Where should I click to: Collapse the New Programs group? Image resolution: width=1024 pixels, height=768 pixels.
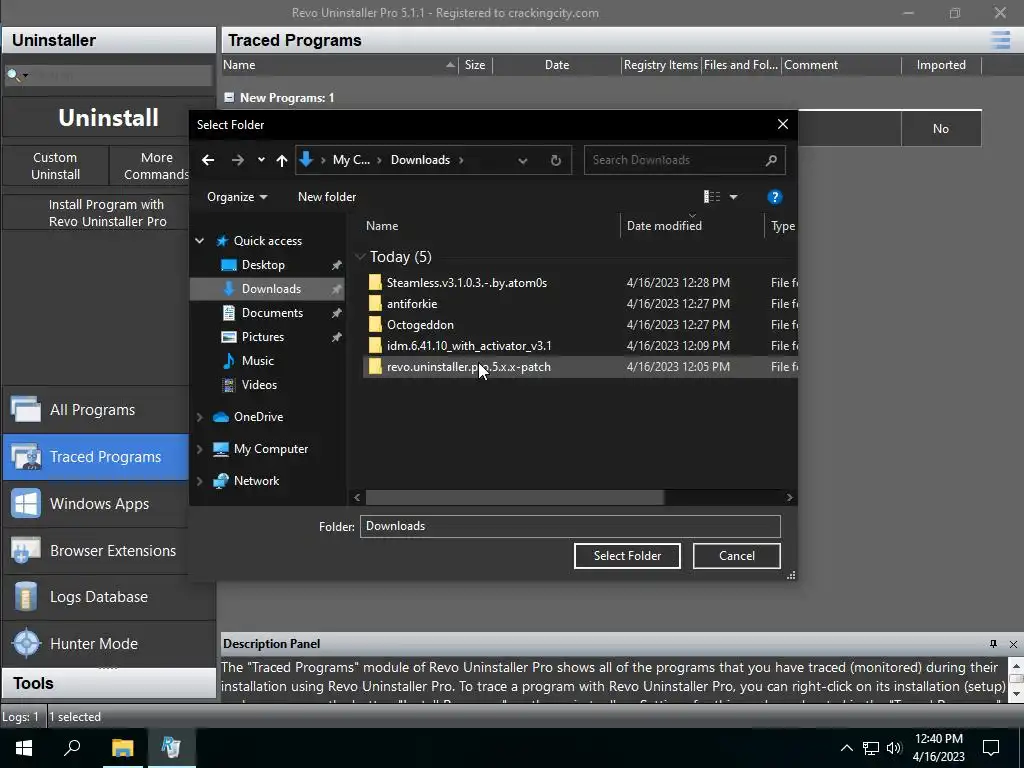click(229, 97)
